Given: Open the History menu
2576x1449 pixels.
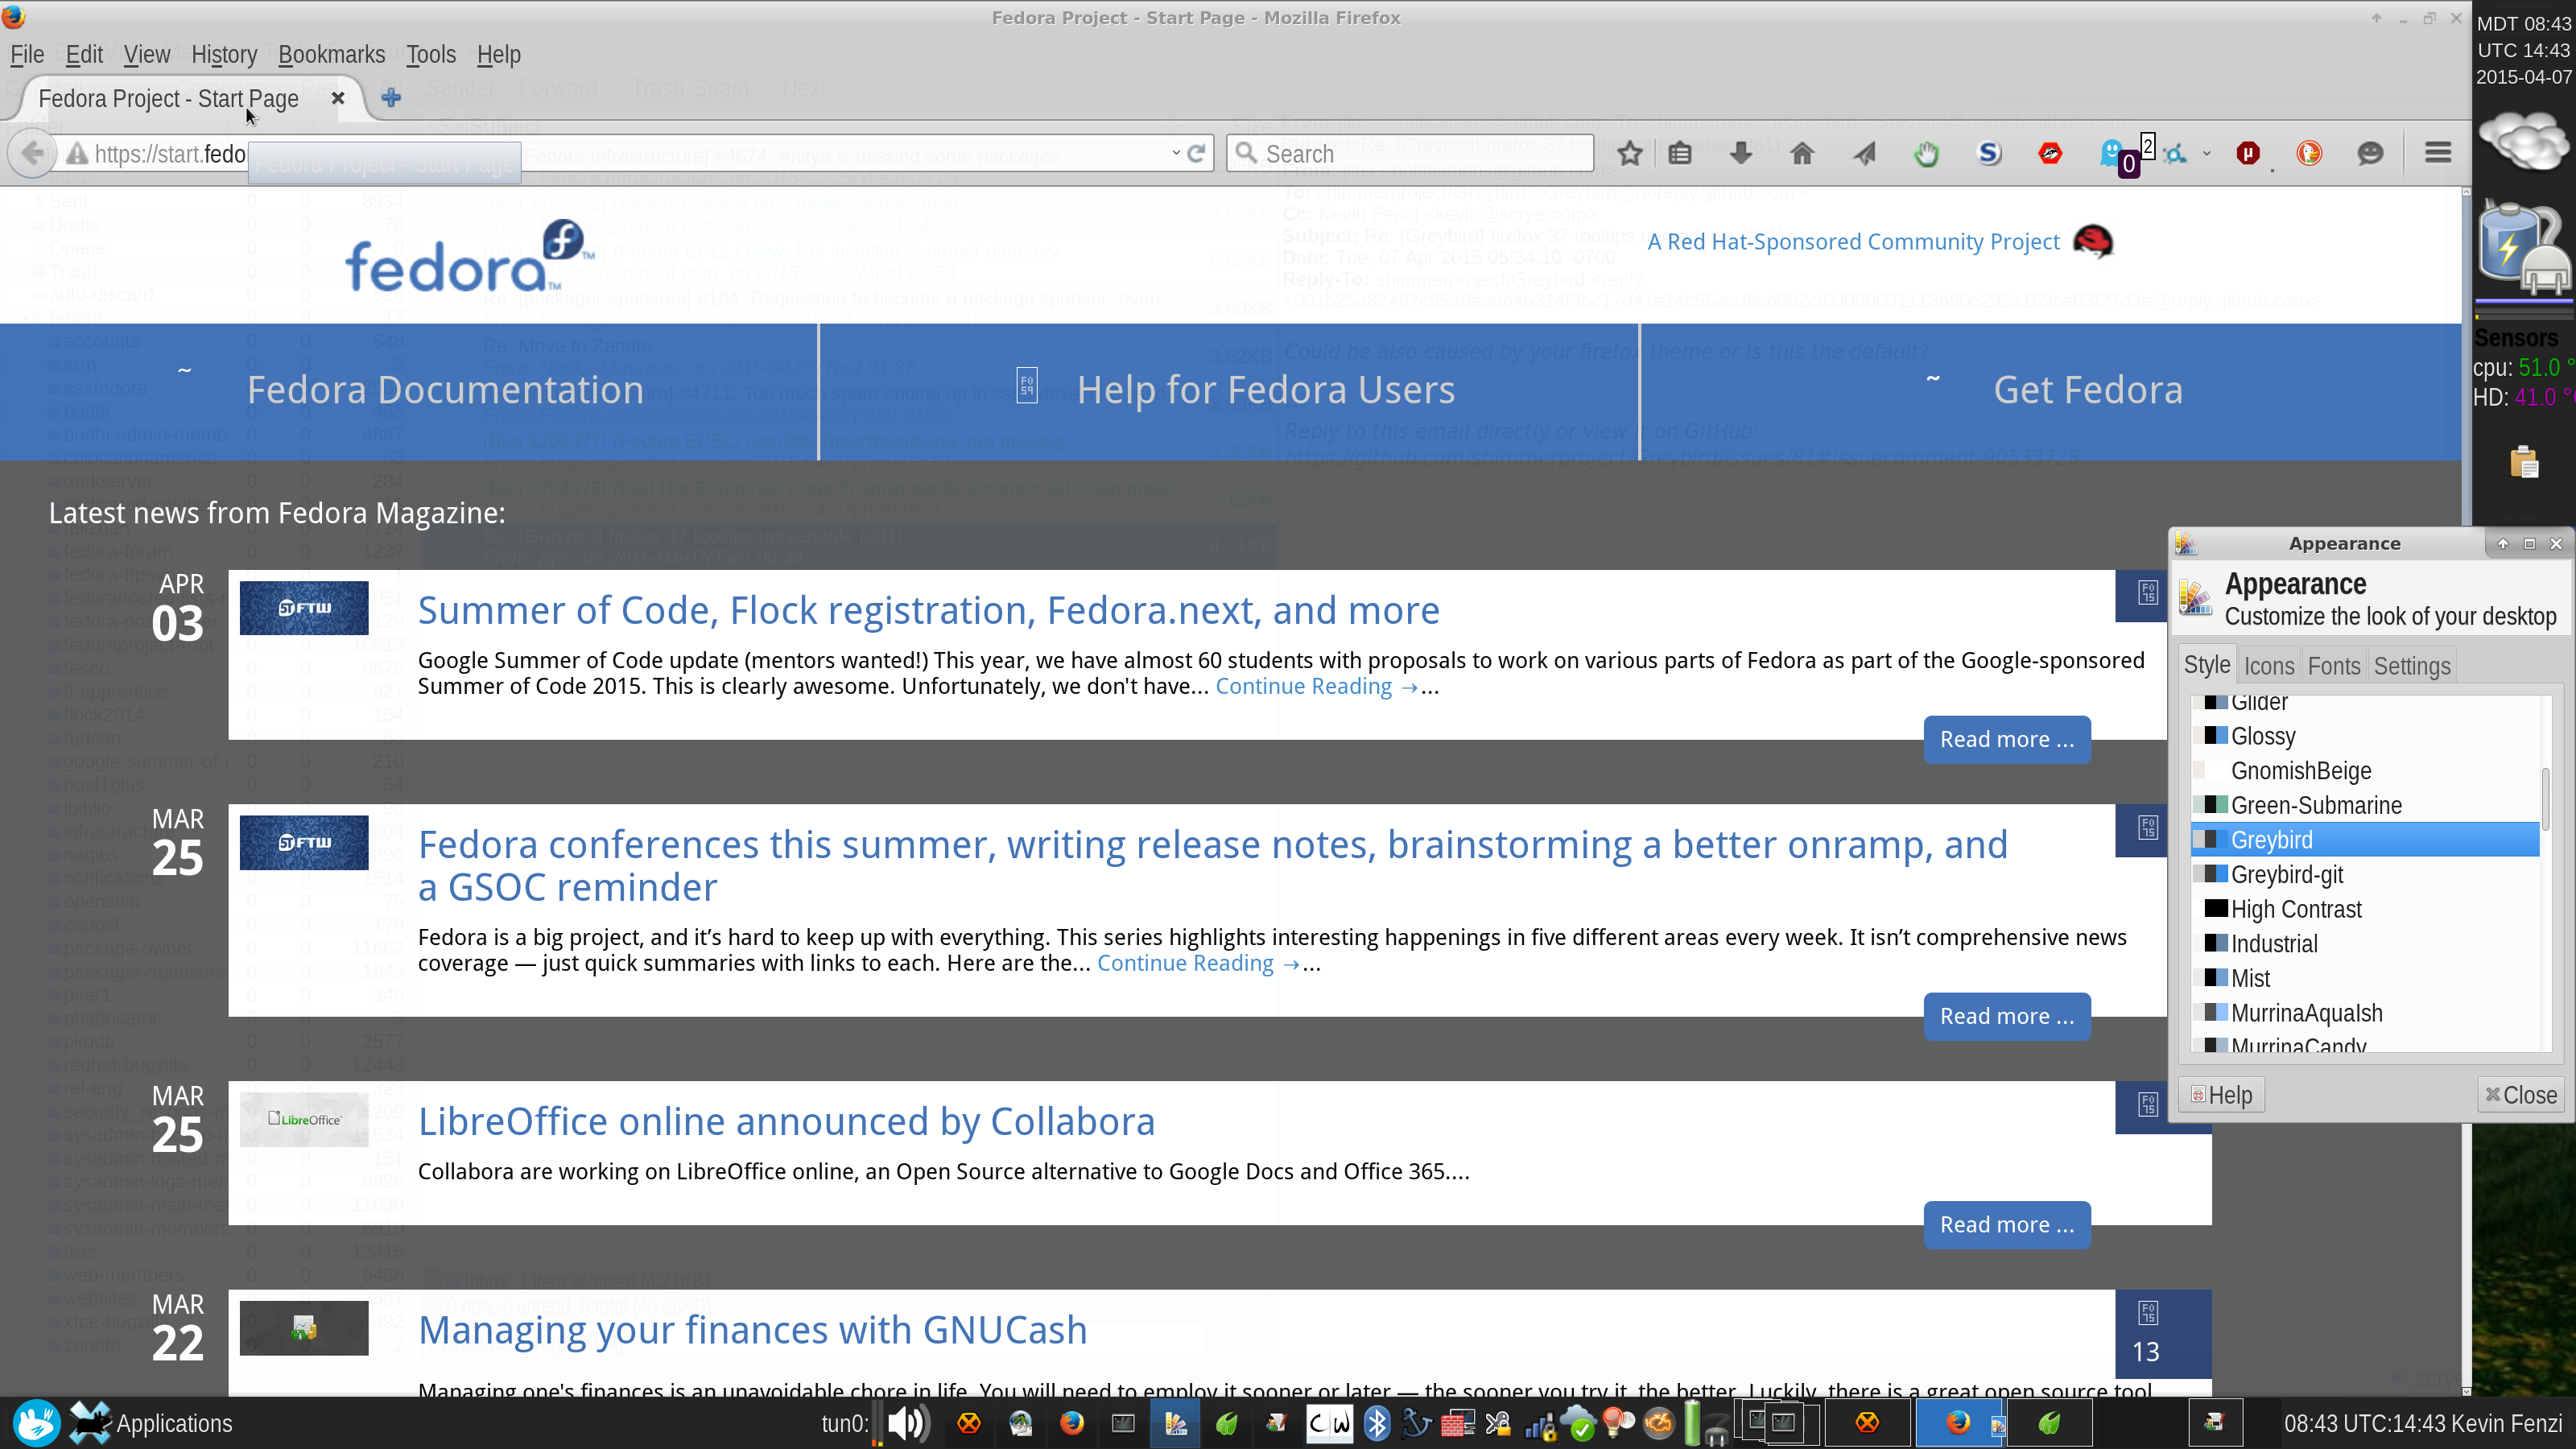Looking at the screenshot, I should coord(224,54).
